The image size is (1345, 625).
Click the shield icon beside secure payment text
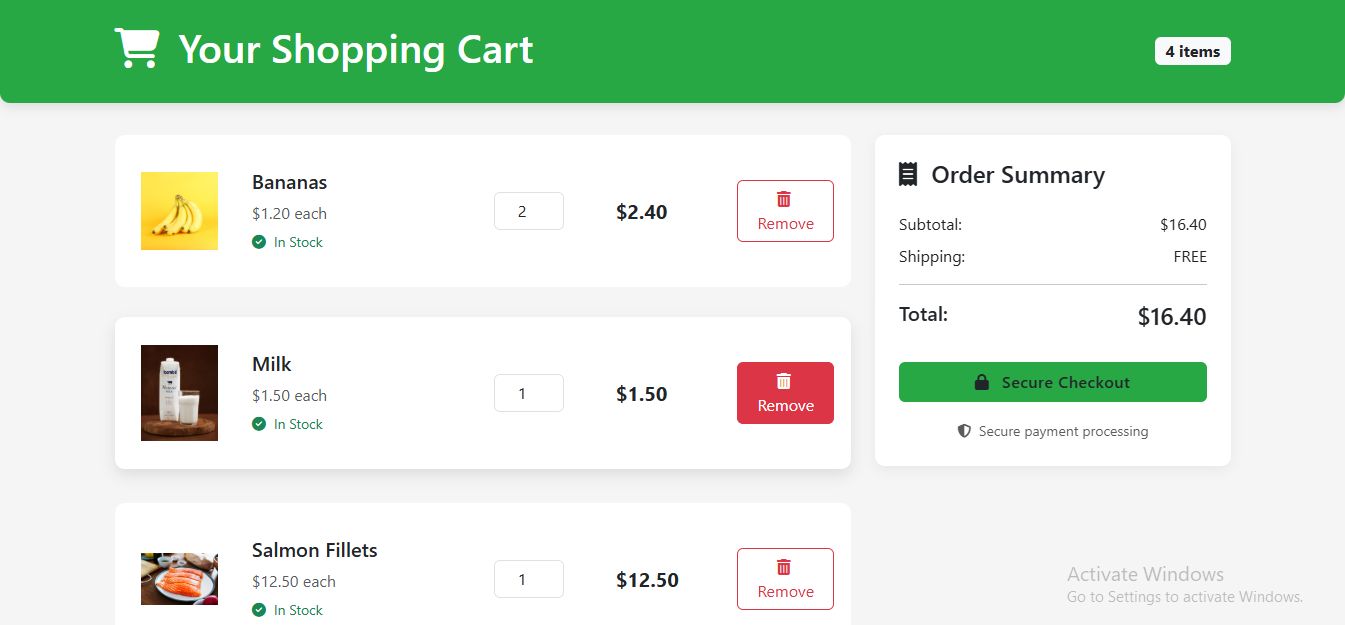pyautogui.click(x=964, y=431)
